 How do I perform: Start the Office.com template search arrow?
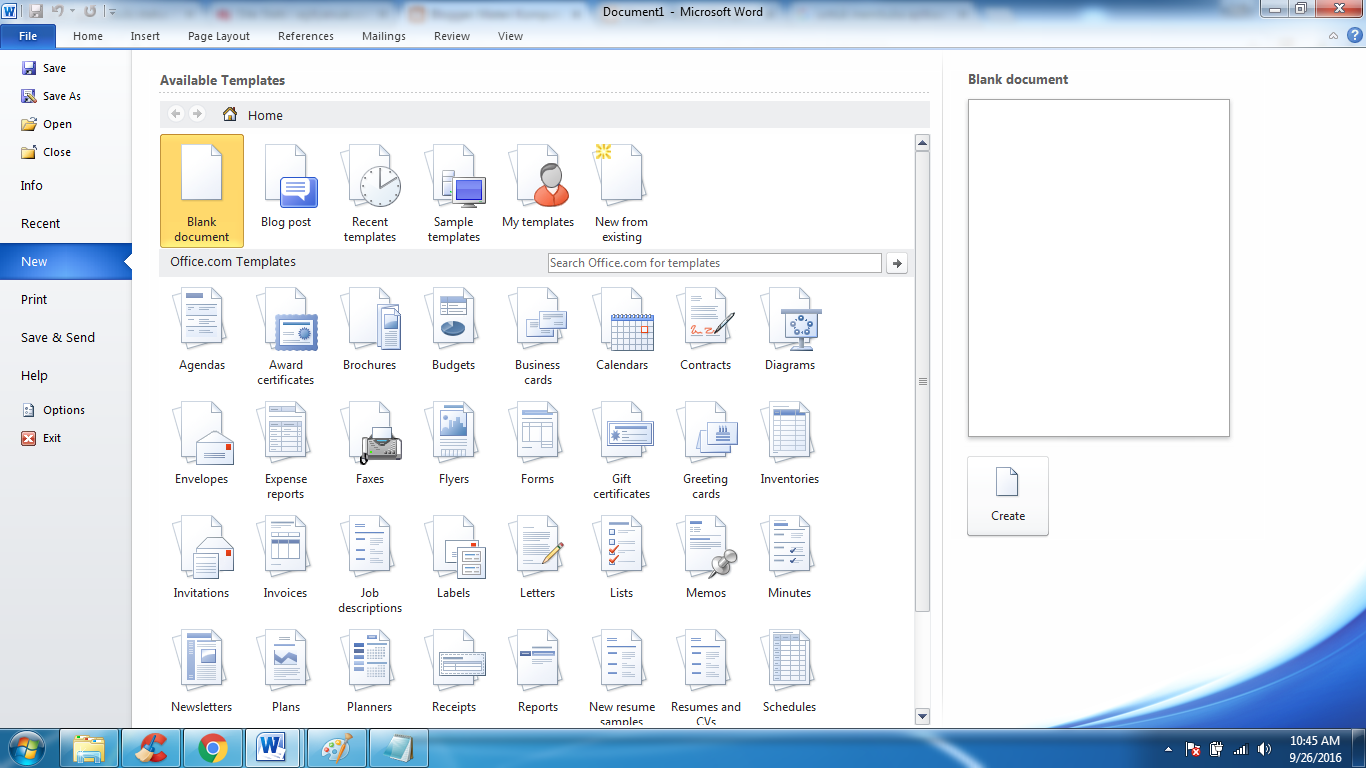pos(897,263)
